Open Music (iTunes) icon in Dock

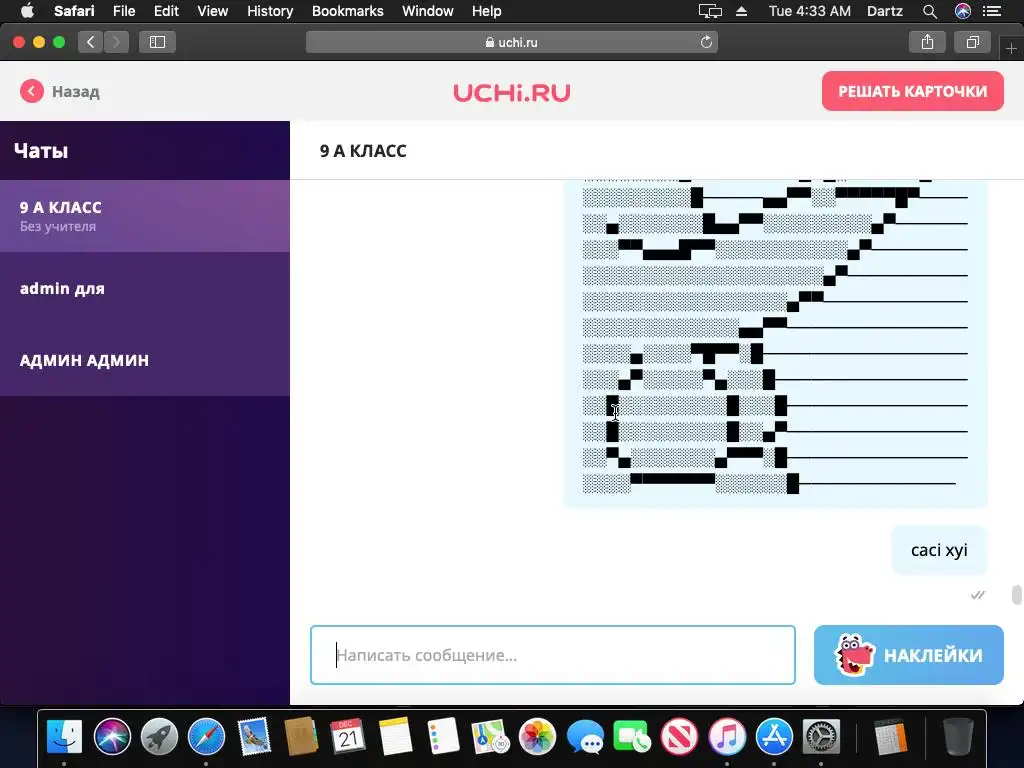pos(727,737)
